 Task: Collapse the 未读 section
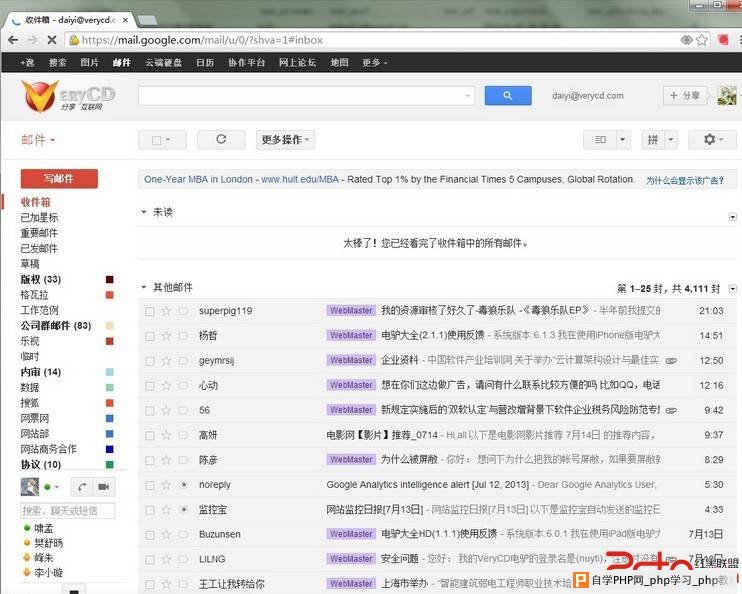144,212
